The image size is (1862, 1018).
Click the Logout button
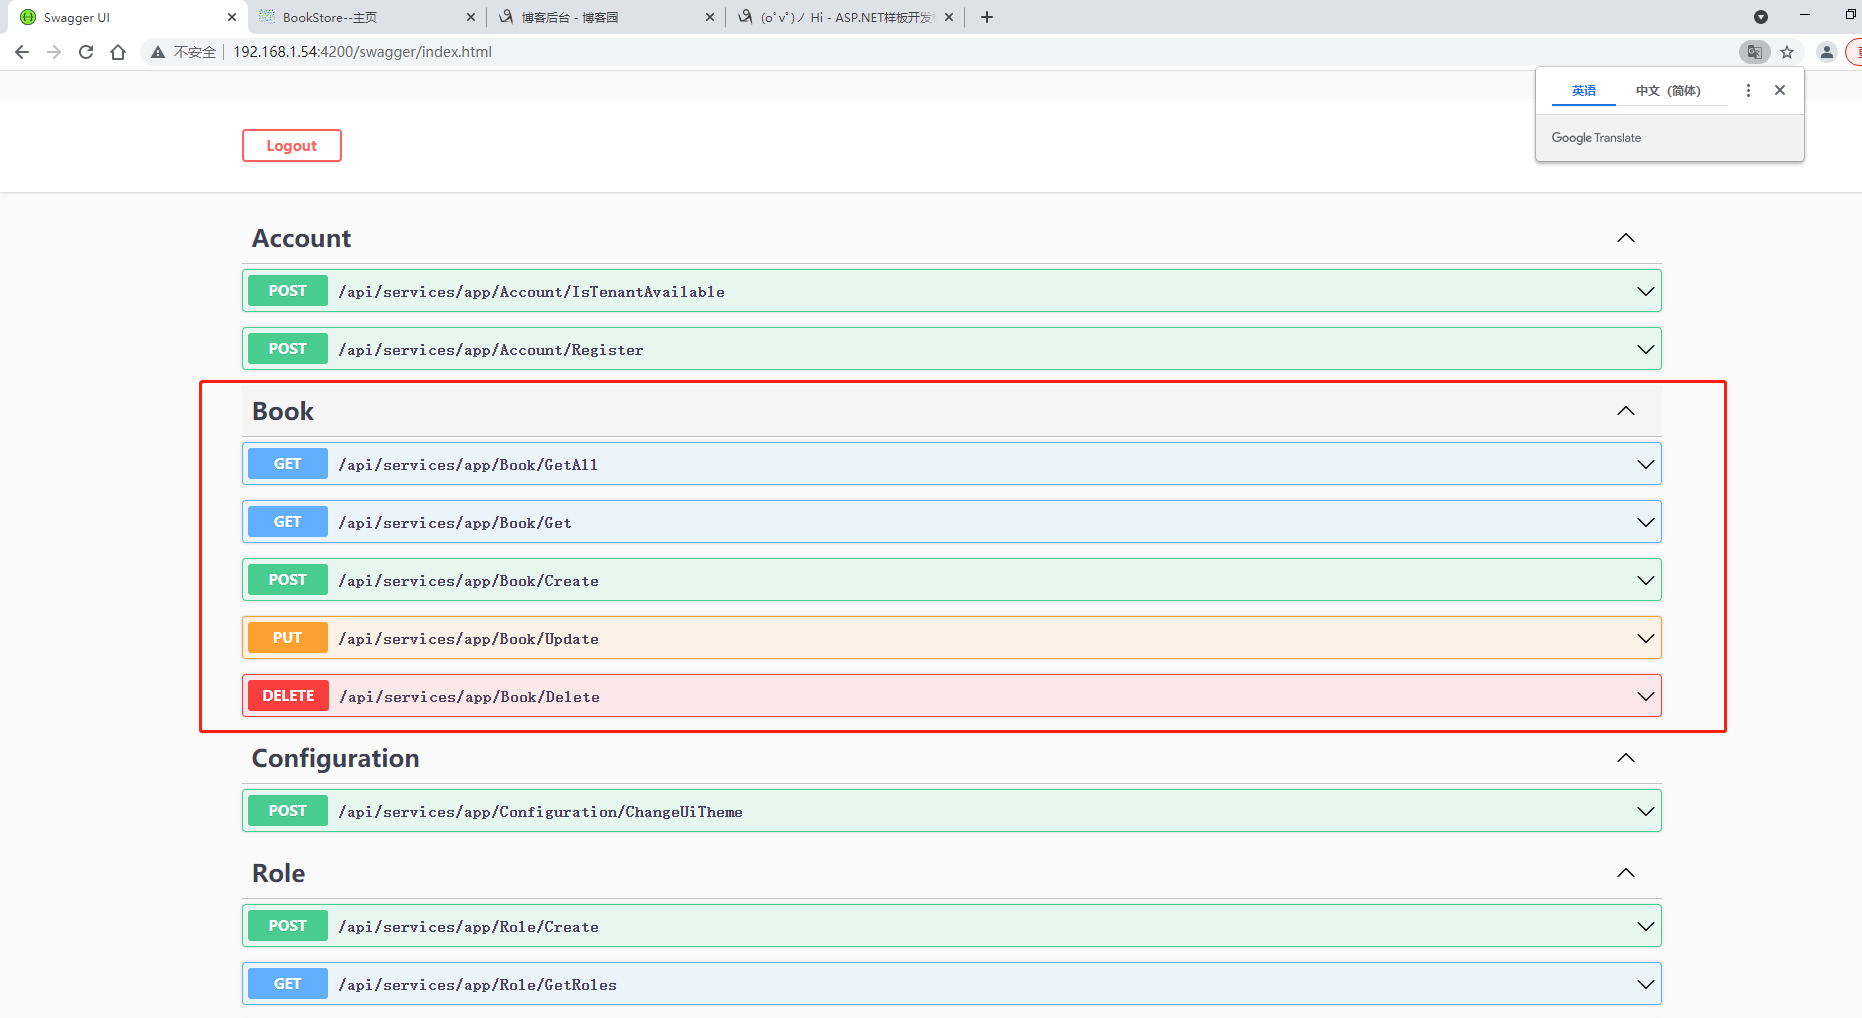tap(292, 145)
